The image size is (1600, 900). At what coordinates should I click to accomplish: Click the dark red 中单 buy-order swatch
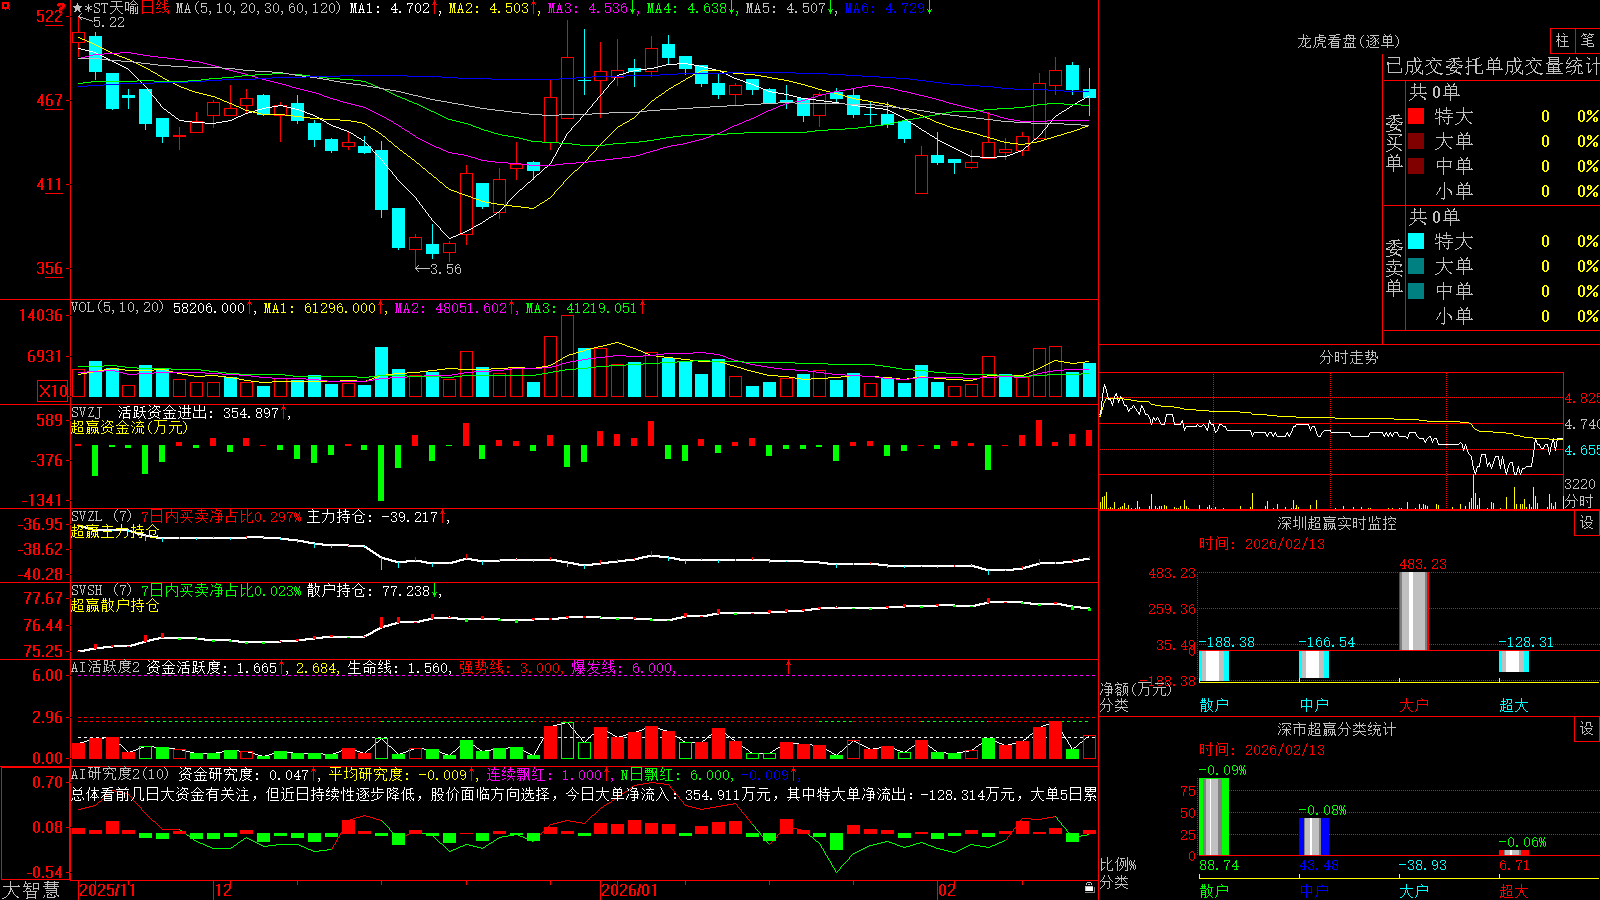[1416, 166]
